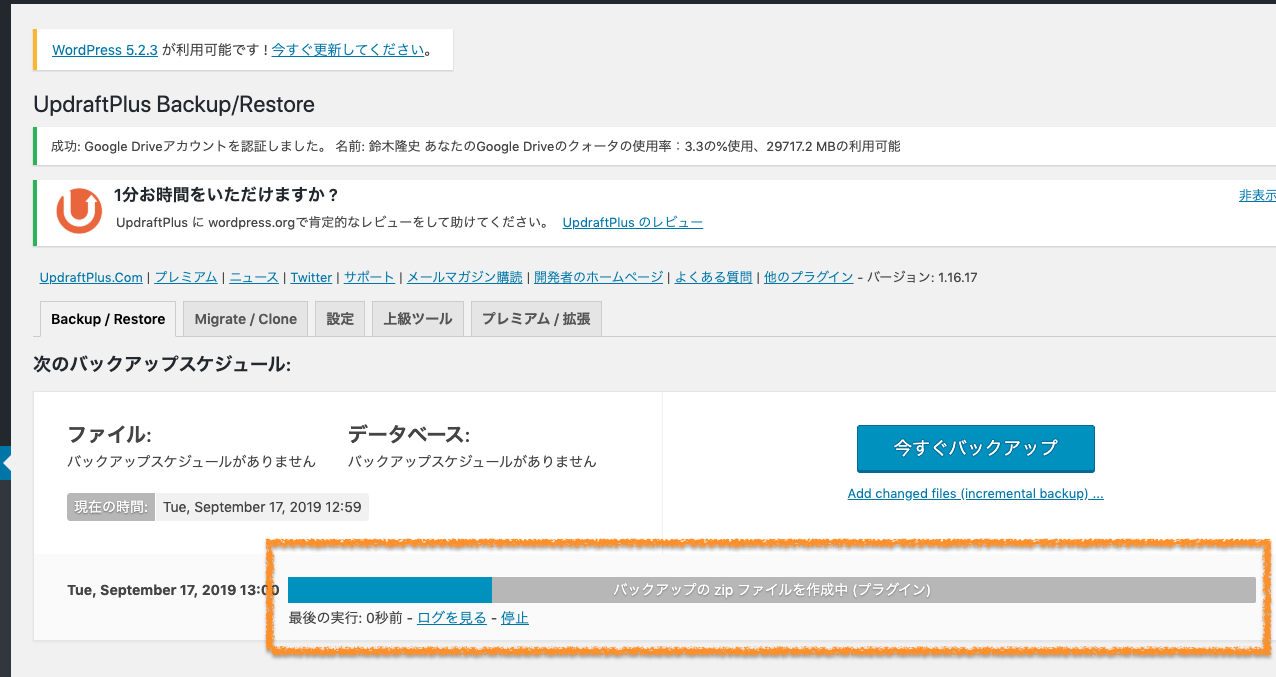The height and width of the screenshot is (677, 1276).
Task: Switch to the 設定 tab
Action: click(x=340, y=319)
